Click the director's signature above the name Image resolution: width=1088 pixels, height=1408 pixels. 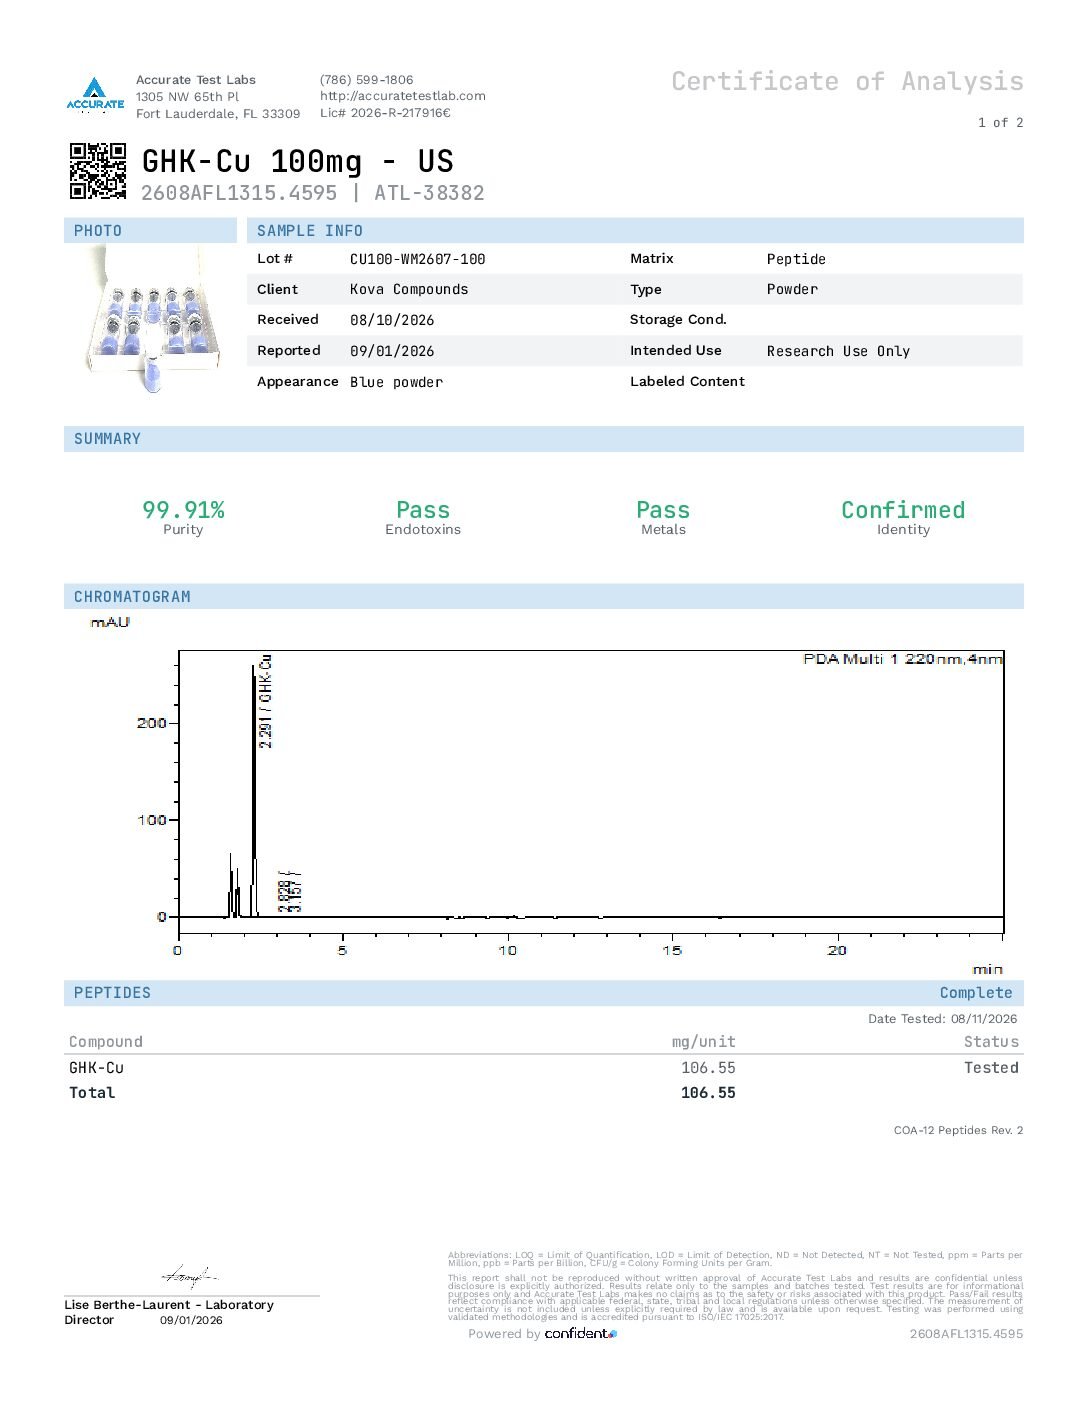(x=190, y=1277)
